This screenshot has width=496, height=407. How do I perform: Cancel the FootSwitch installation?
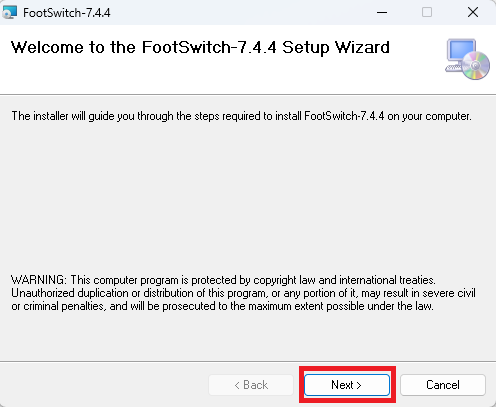click(443, 385)
